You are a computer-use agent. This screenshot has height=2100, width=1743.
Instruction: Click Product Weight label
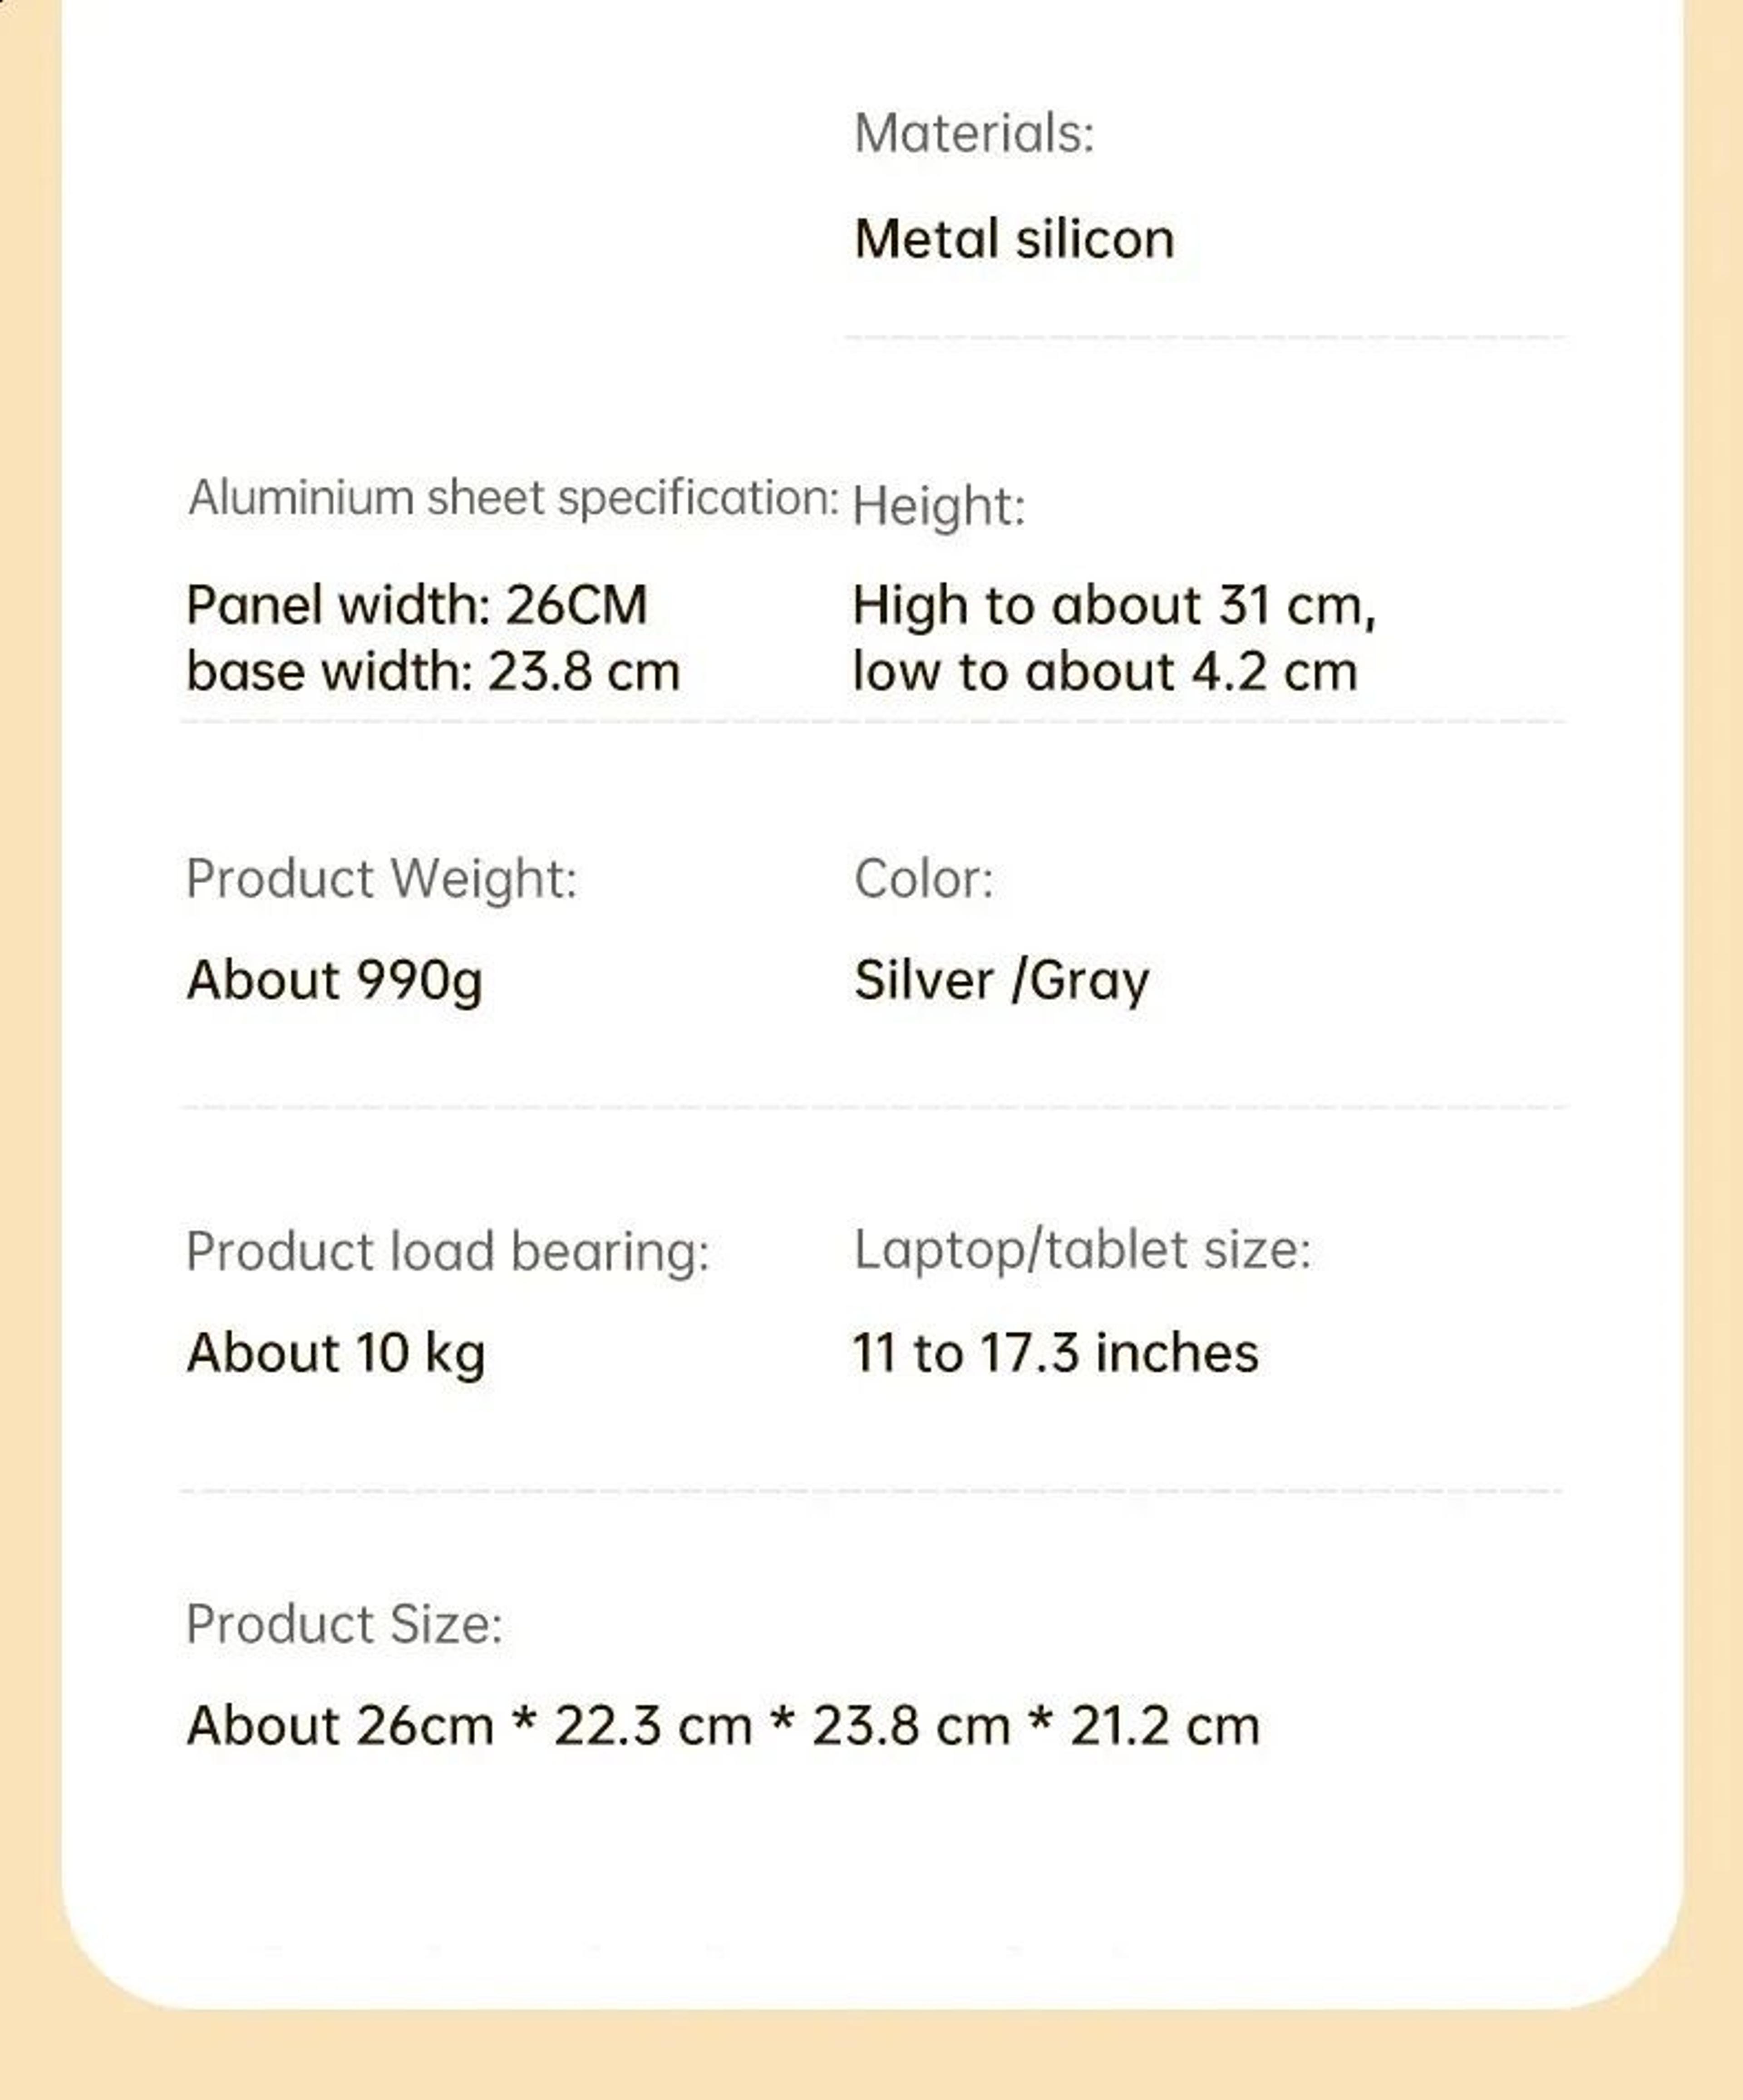click(382, 879)
